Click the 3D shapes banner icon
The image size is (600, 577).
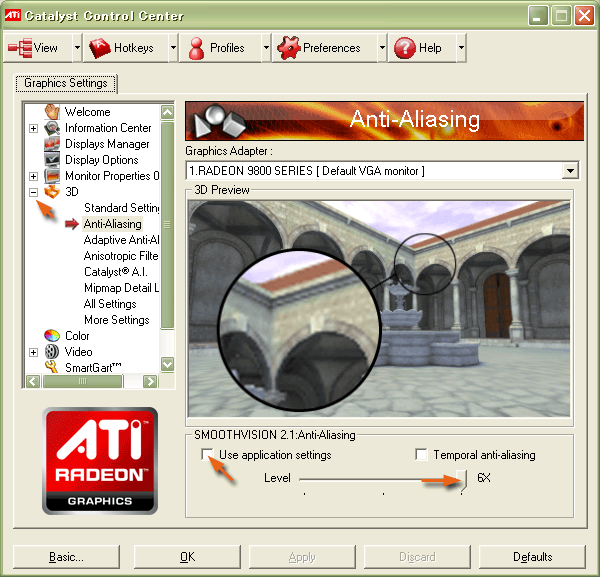click(220, 121)
